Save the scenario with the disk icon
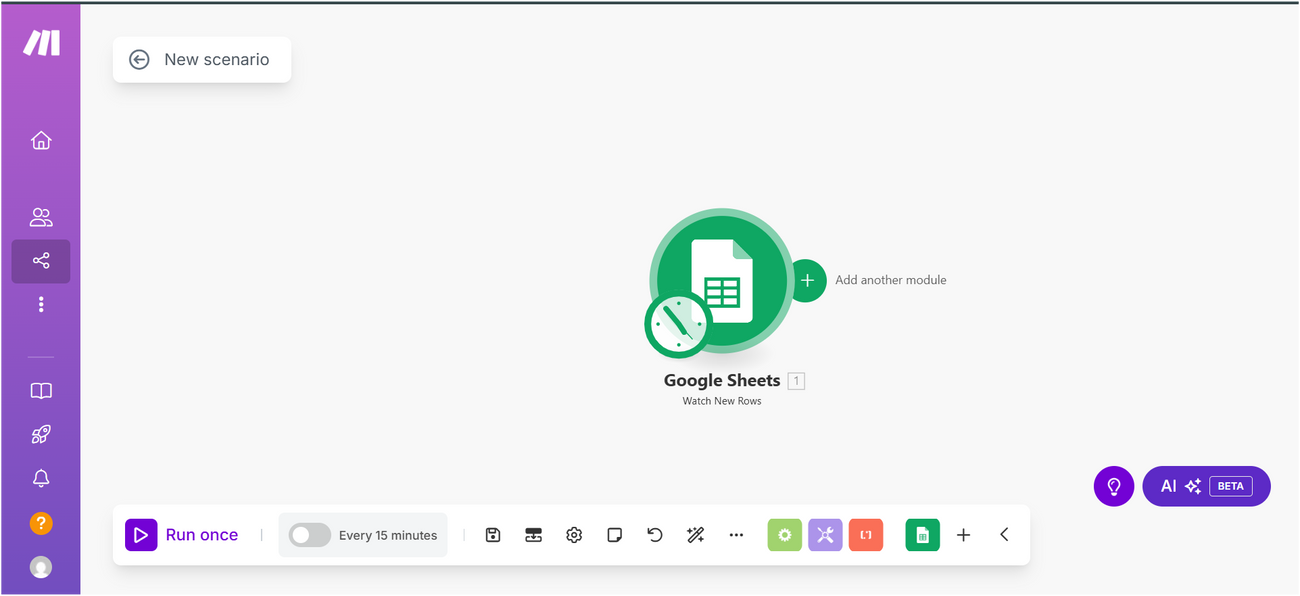1300x596 pixels. [x=493, y=535]
